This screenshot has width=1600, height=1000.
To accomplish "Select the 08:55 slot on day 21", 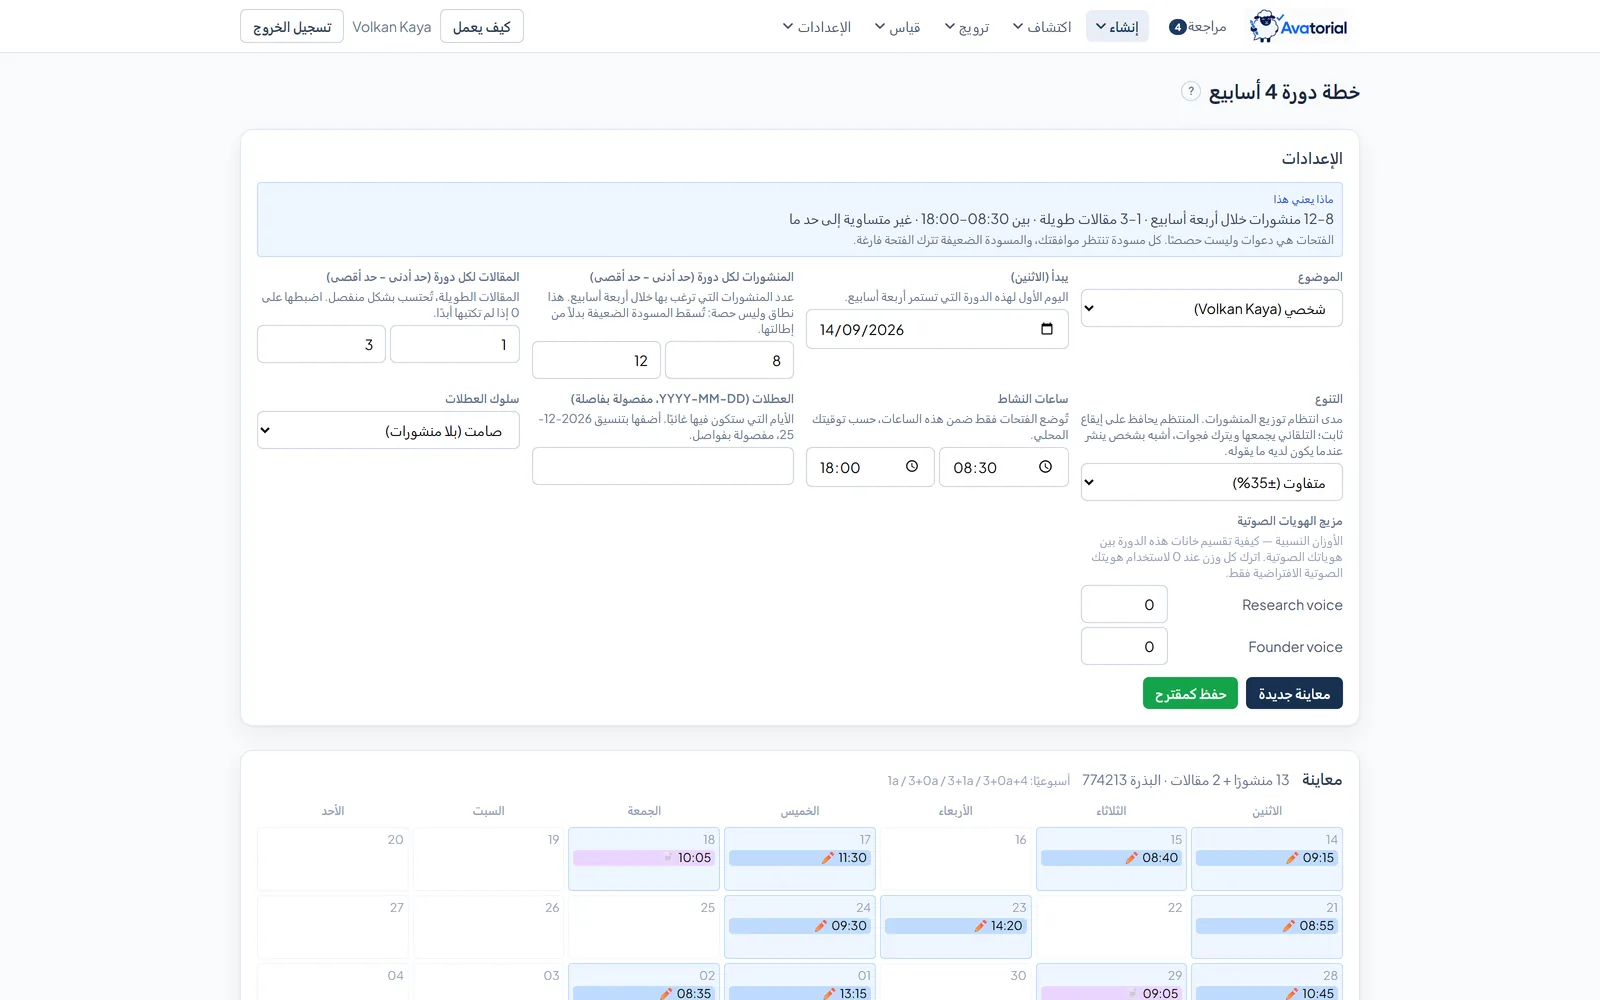I will [x=1267, y=926].
